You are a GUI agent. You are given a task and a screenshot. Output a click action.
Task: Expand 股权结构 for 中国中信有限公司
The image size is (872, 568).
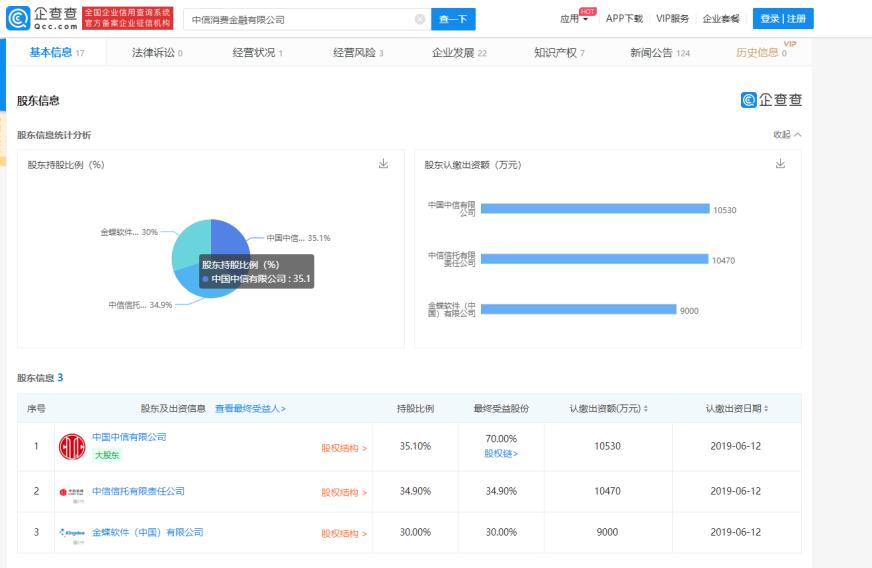tap(344, 448)
